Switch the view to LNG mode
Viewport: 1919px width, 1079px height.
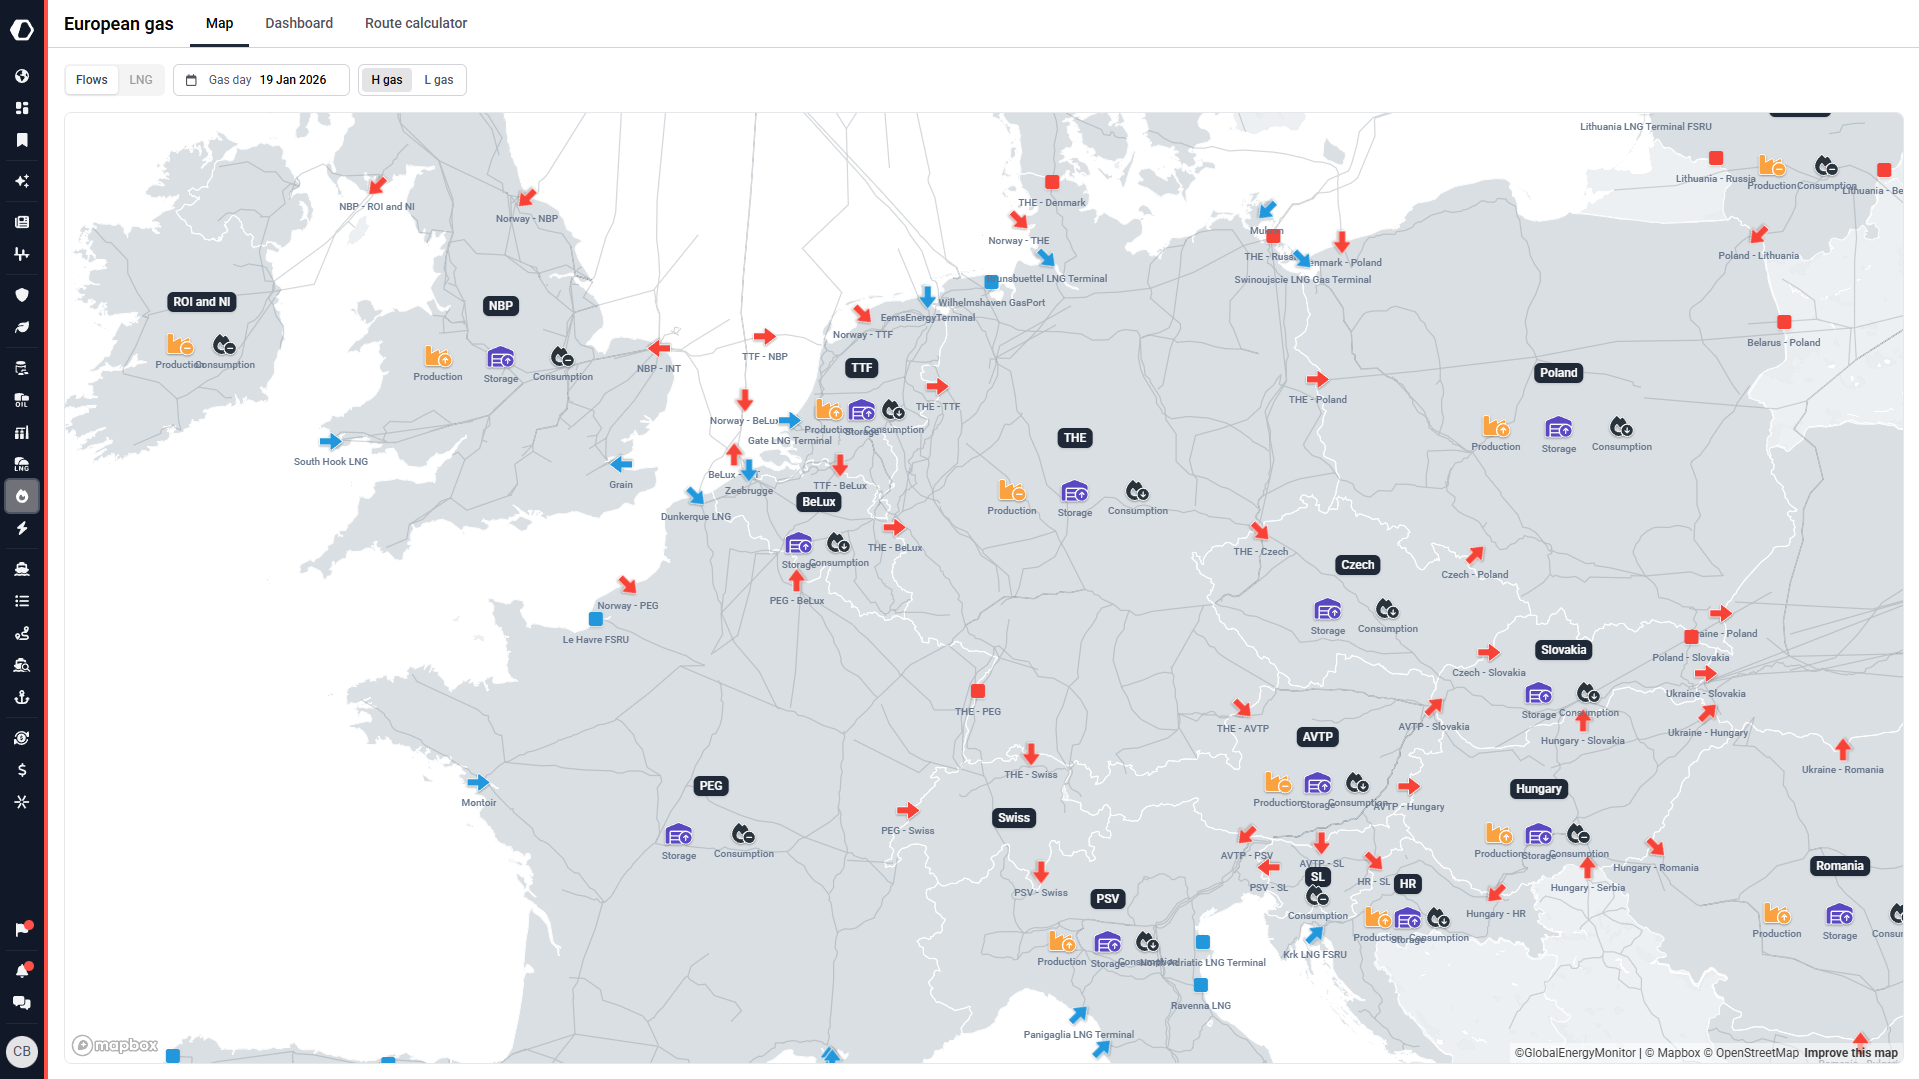click(140, 79)
